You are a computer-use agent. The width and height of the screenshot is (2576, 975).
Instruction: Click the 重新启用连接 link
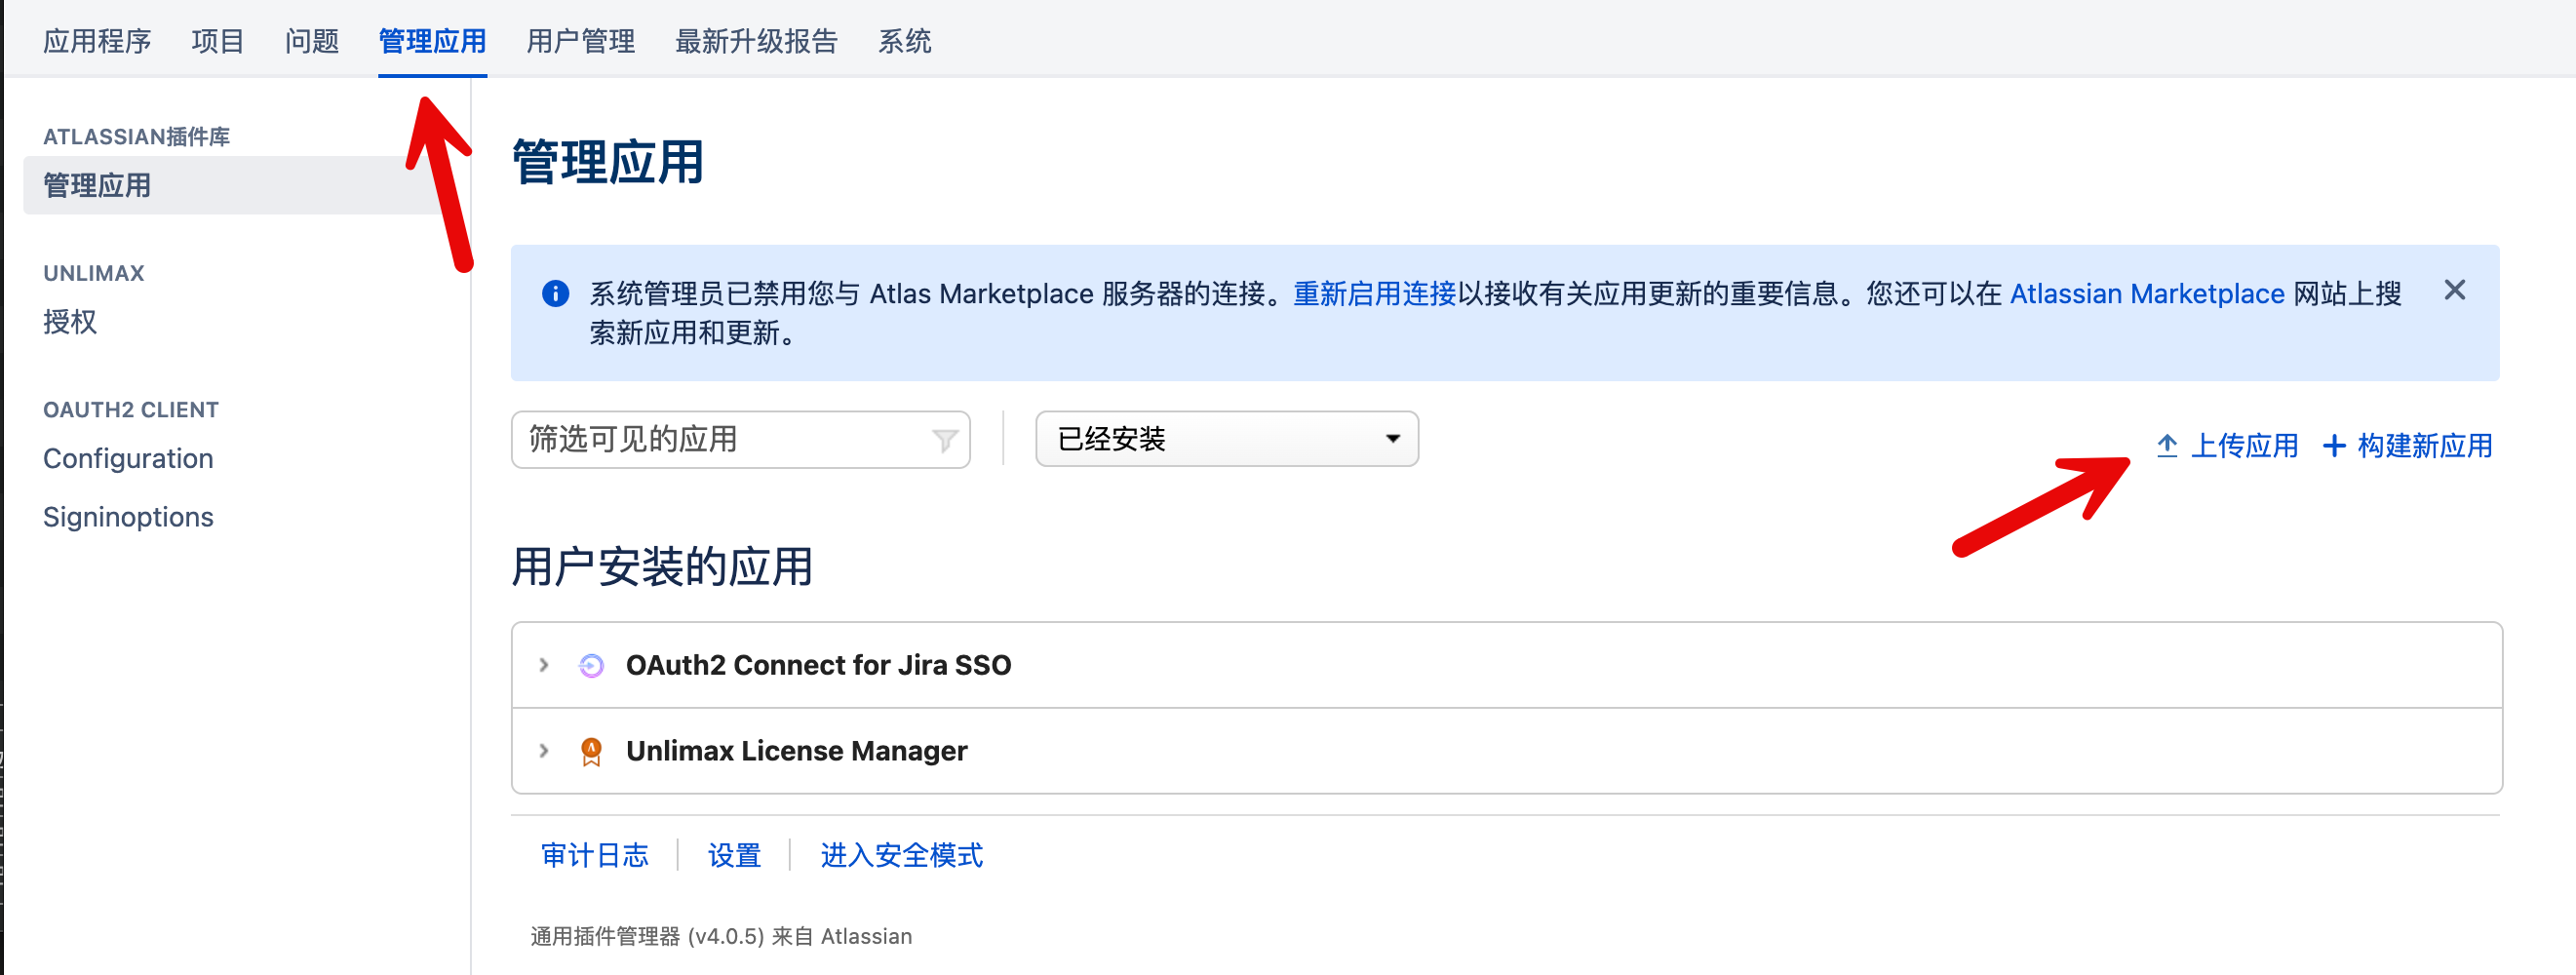(1374, 293)
